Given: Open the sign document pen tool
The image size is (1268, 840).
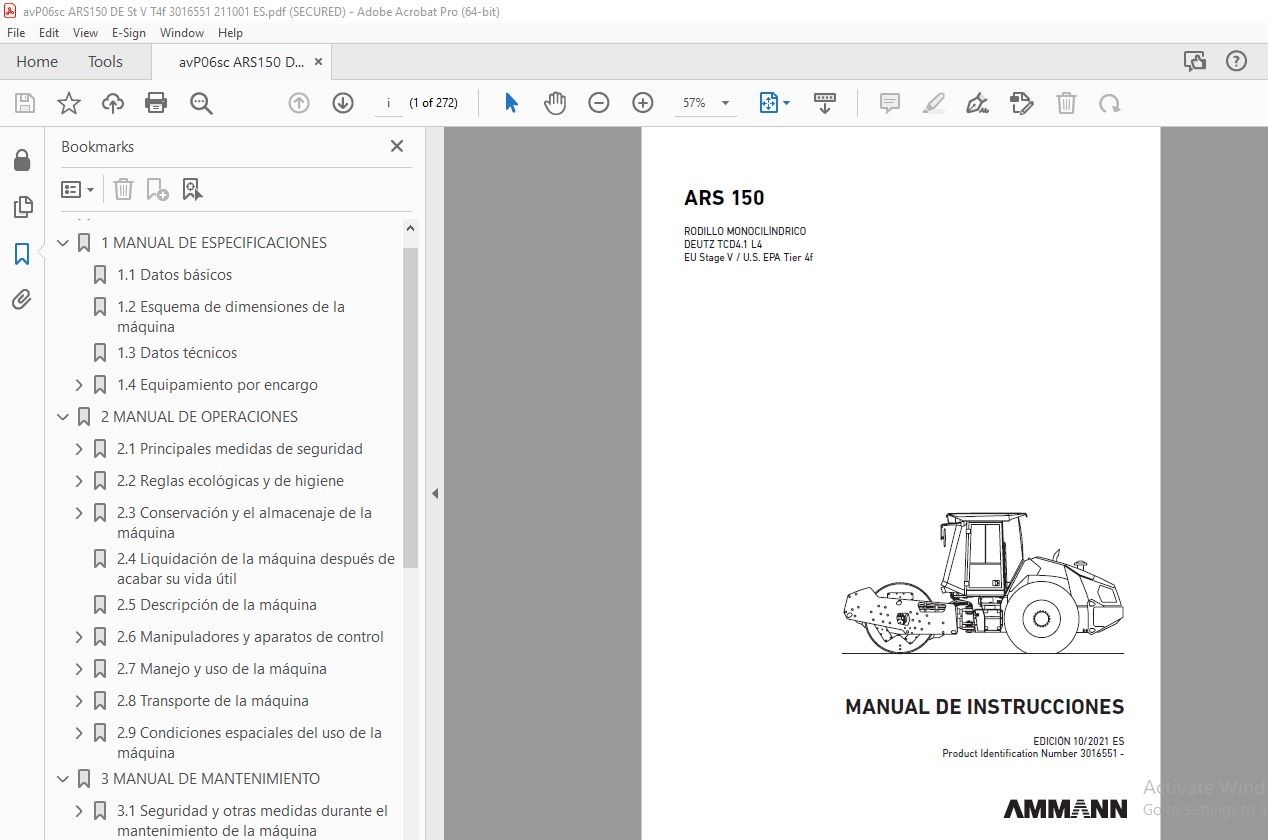Looking at the screenshot, I should 978,103.
